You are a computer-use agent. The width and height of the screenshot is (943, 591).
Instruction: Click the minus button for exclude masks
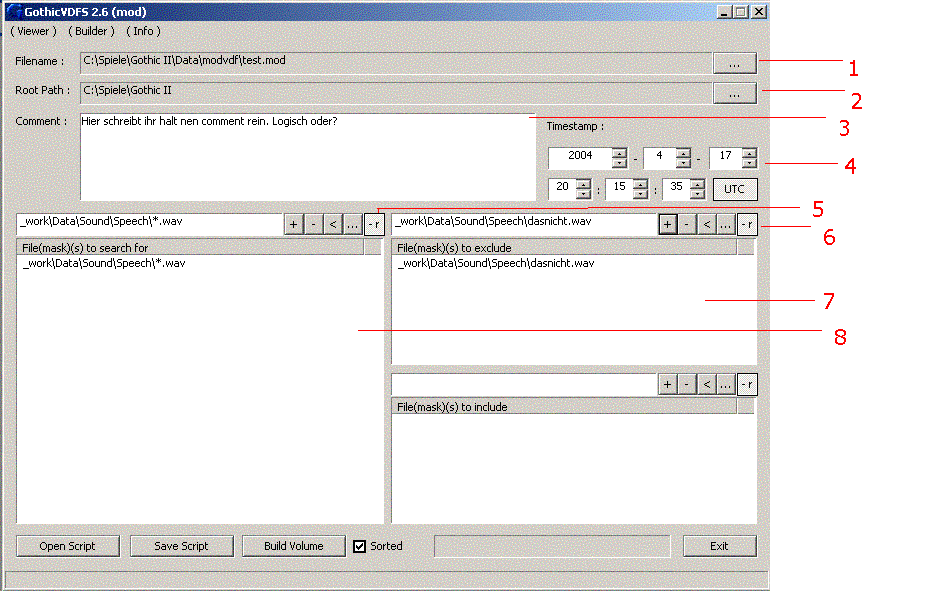pos(687,225)
